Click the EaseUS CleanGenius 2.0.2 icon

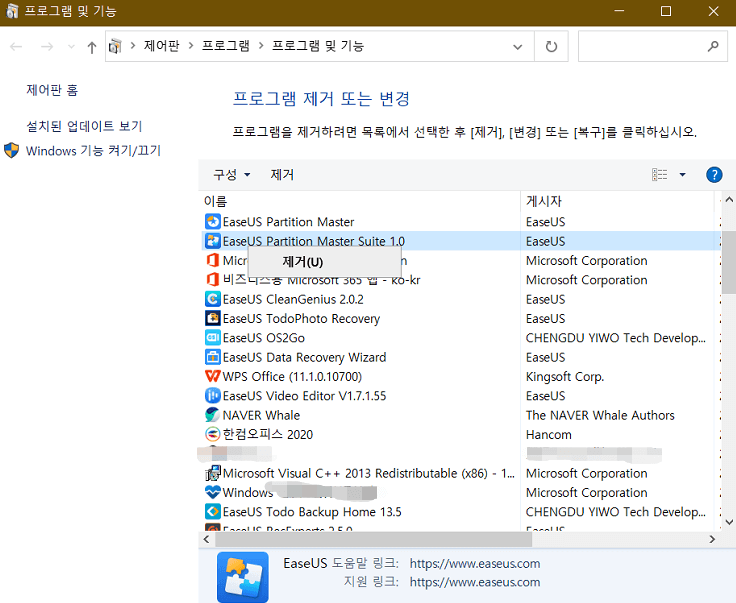pyautogui.click(x=213, y=299)
